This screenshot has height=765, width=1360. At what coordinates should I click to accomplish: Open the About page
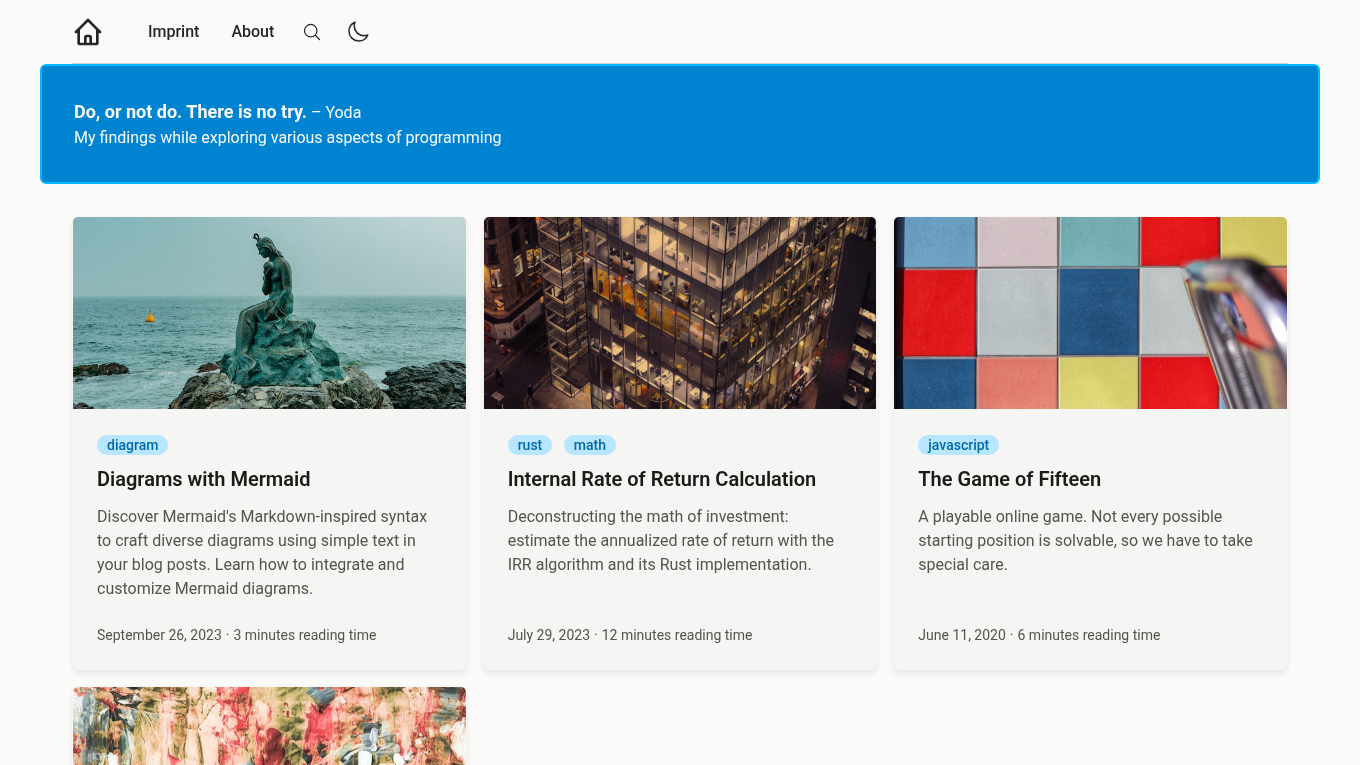[252, 31]
